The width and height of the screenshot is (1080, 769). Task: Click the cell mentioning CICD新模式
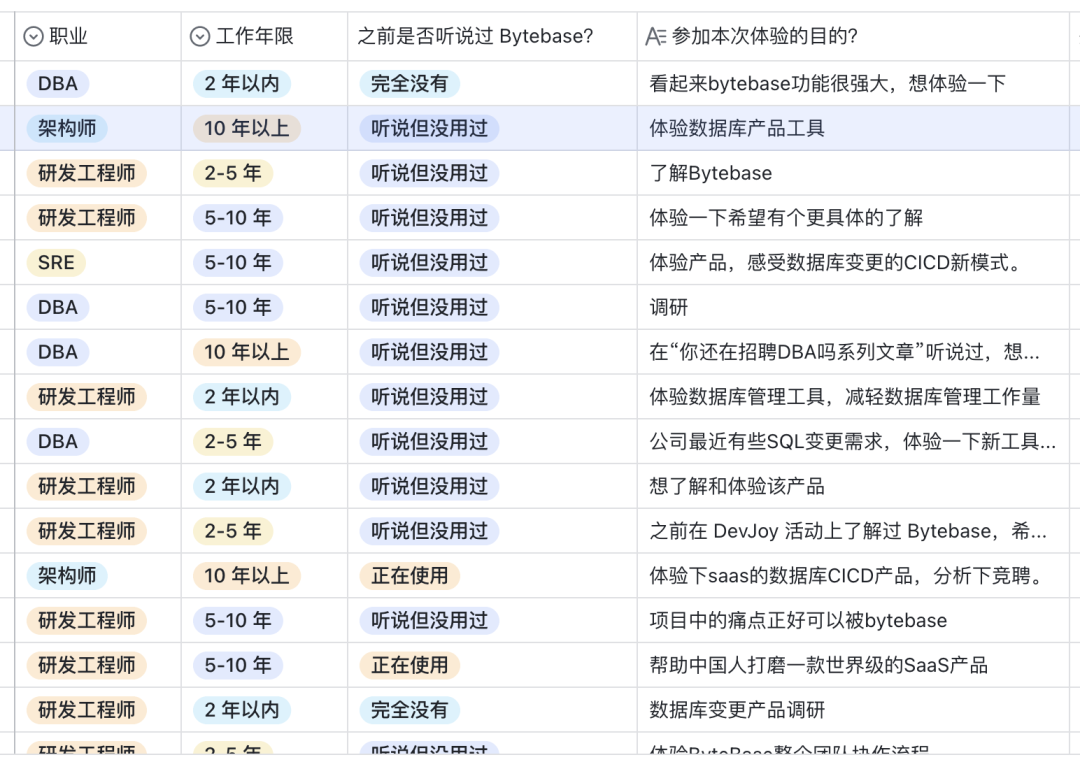point(853,263)
